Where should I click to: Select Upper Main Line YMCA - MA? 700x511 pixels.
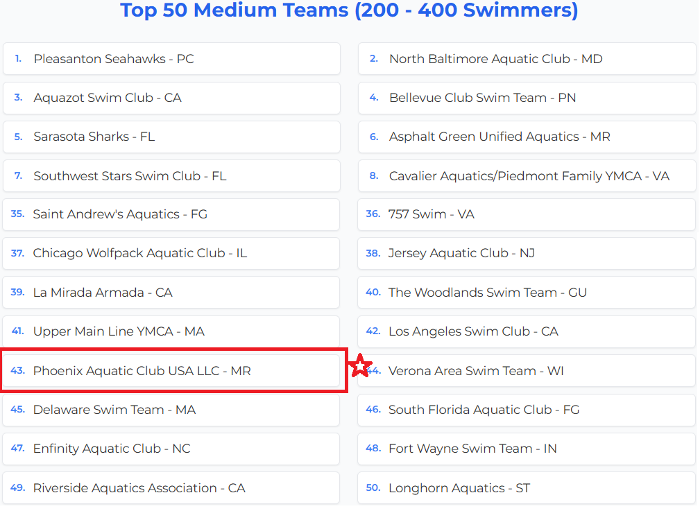tap(118, 331)
